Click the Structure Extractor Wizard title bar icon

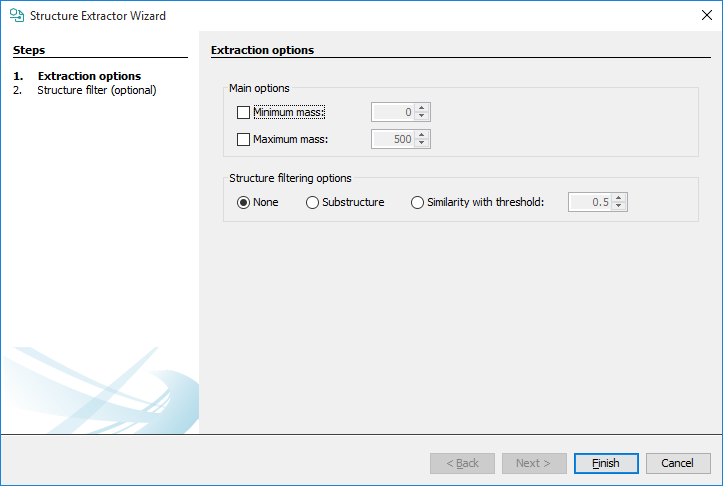pyautogui.click(x=16, y=16)
